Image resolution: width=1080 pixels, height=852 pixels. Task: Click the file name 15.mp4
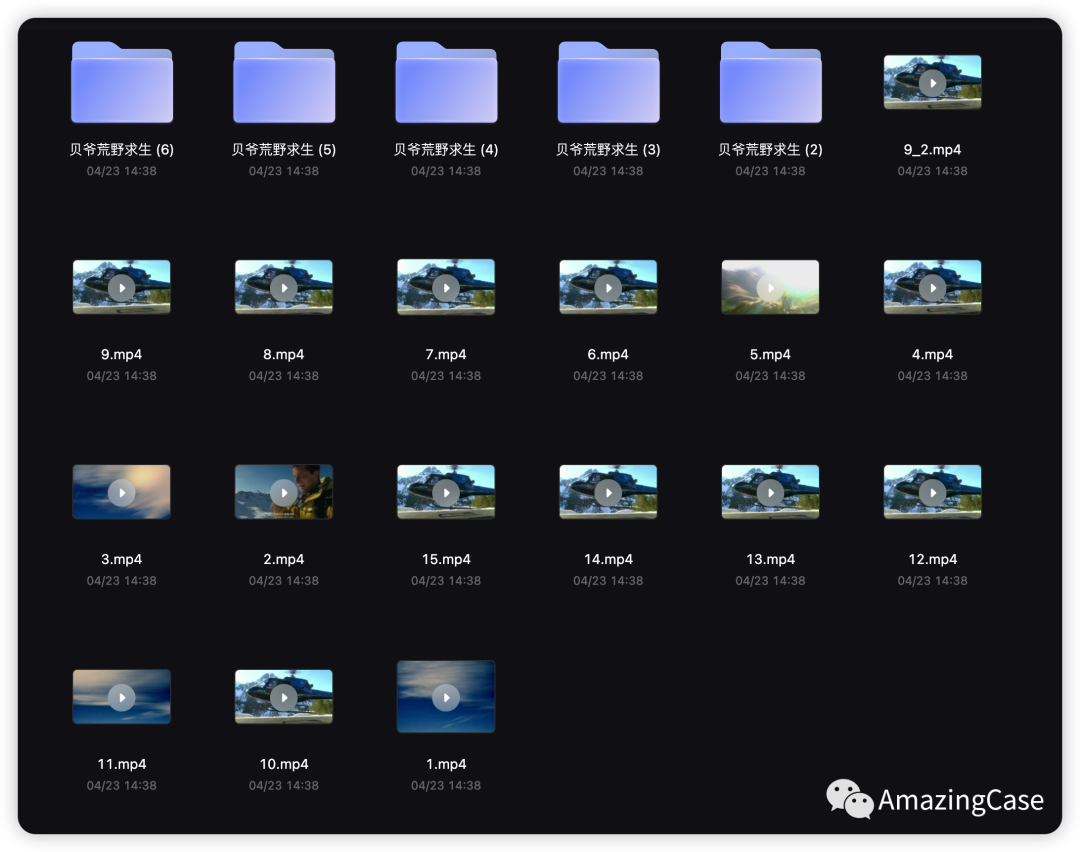(446, 559)
